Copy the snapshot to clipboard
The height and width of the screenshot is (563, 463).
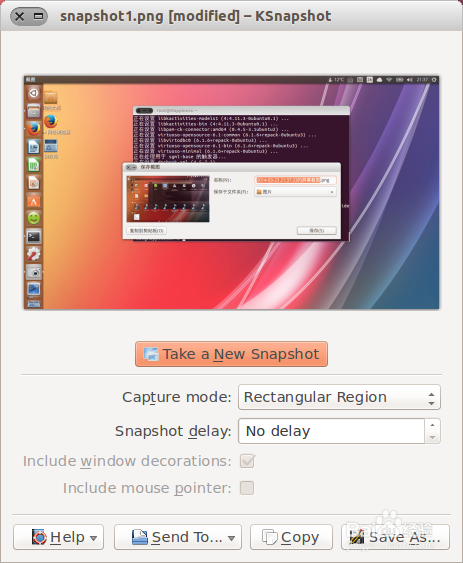pyautogui.click(x=291, y=537)
